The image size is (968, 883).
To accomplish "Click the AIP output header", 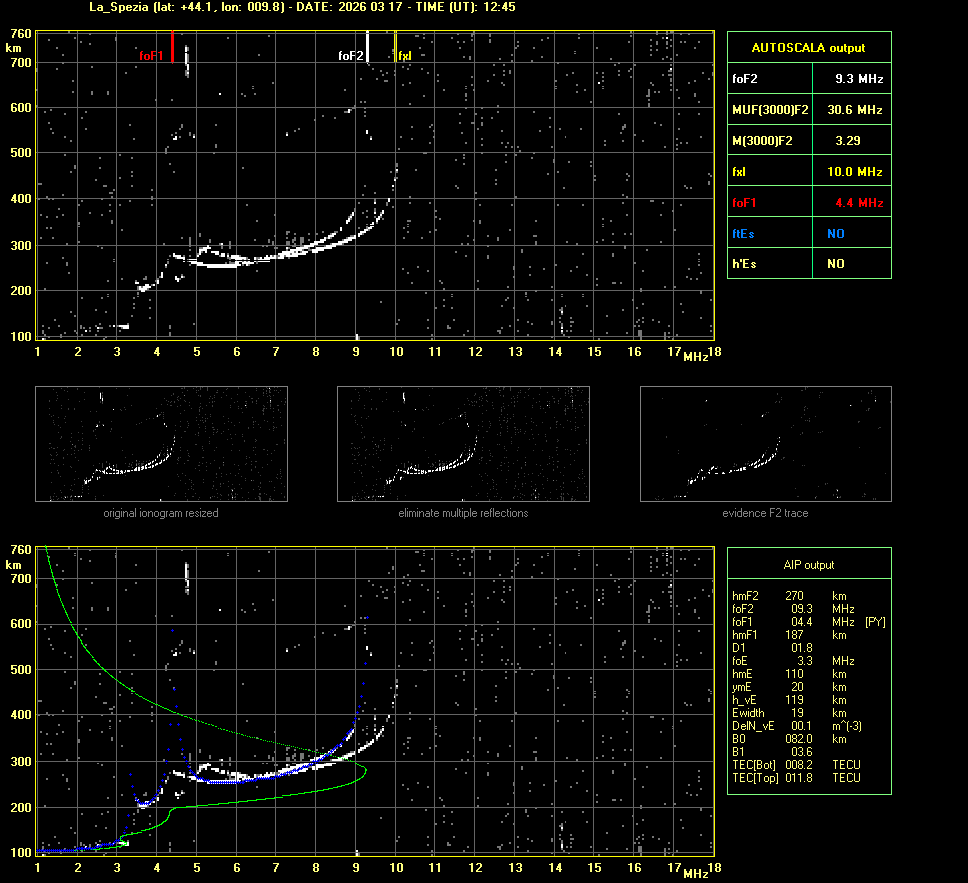I will tap(808, 565).
